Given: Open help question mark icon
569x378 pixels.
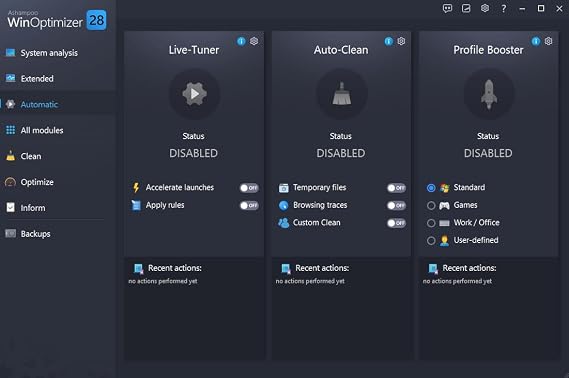Looking at the screenshot, I should pos(504,8).
